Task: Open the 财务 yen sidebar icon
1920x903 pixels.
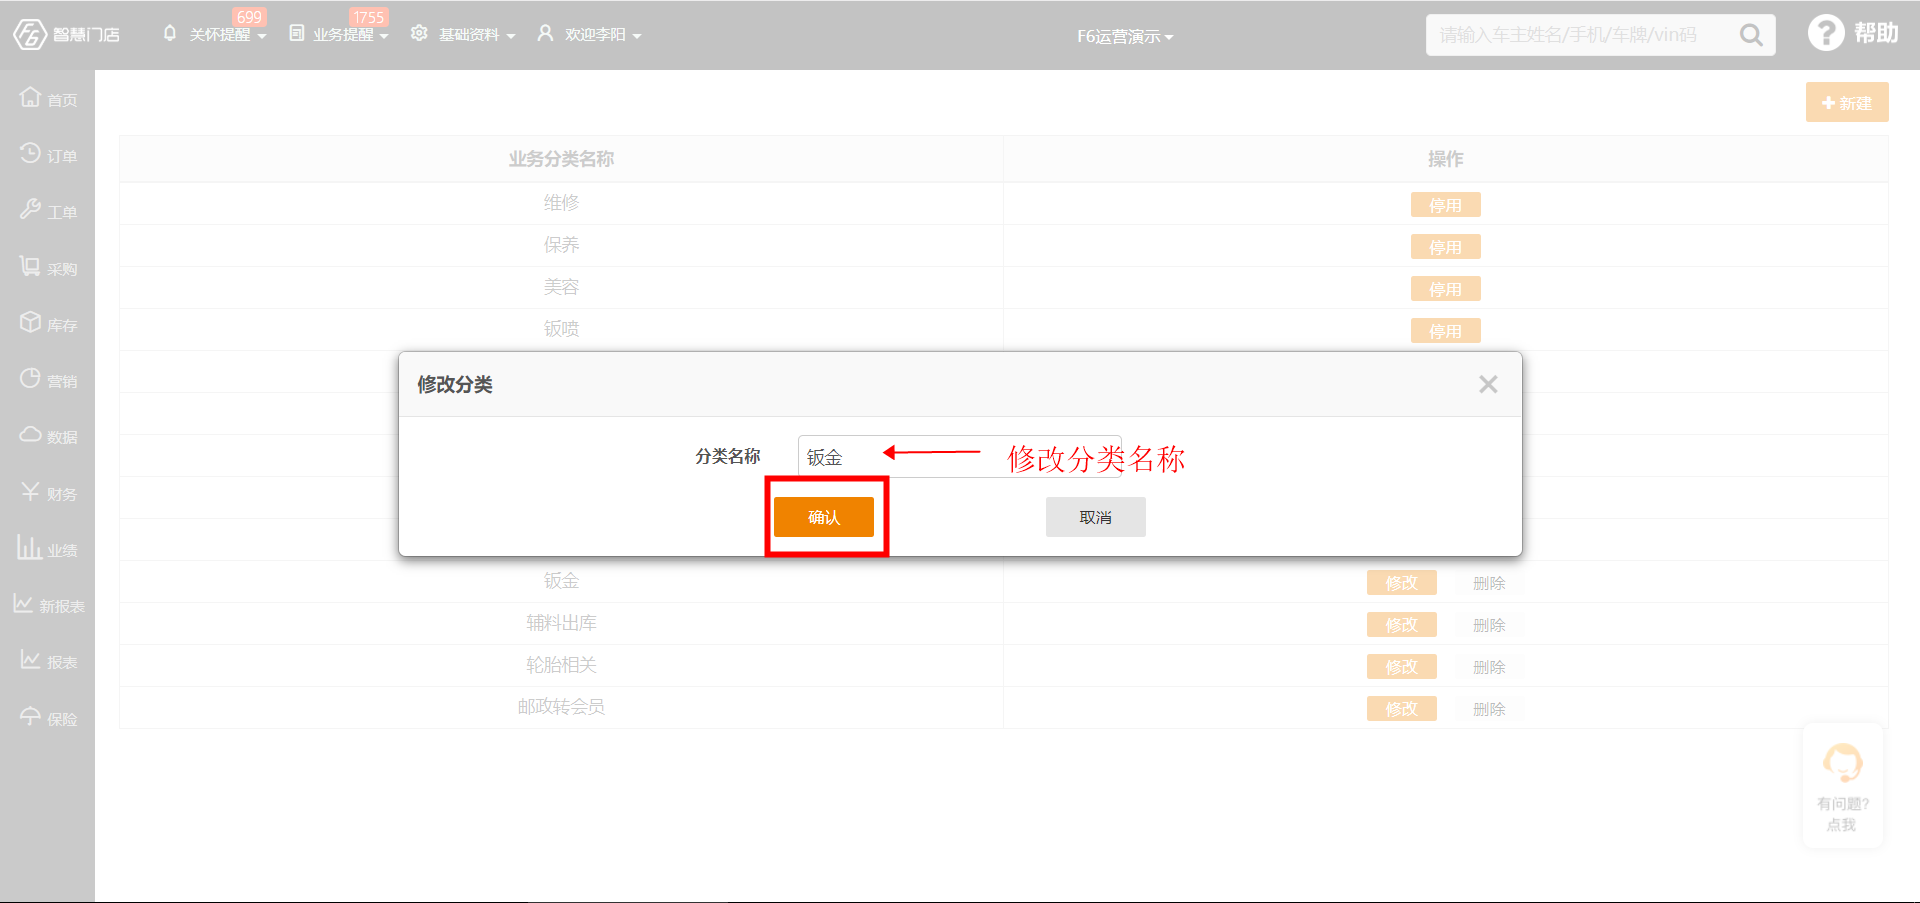Action: (30, 492)
